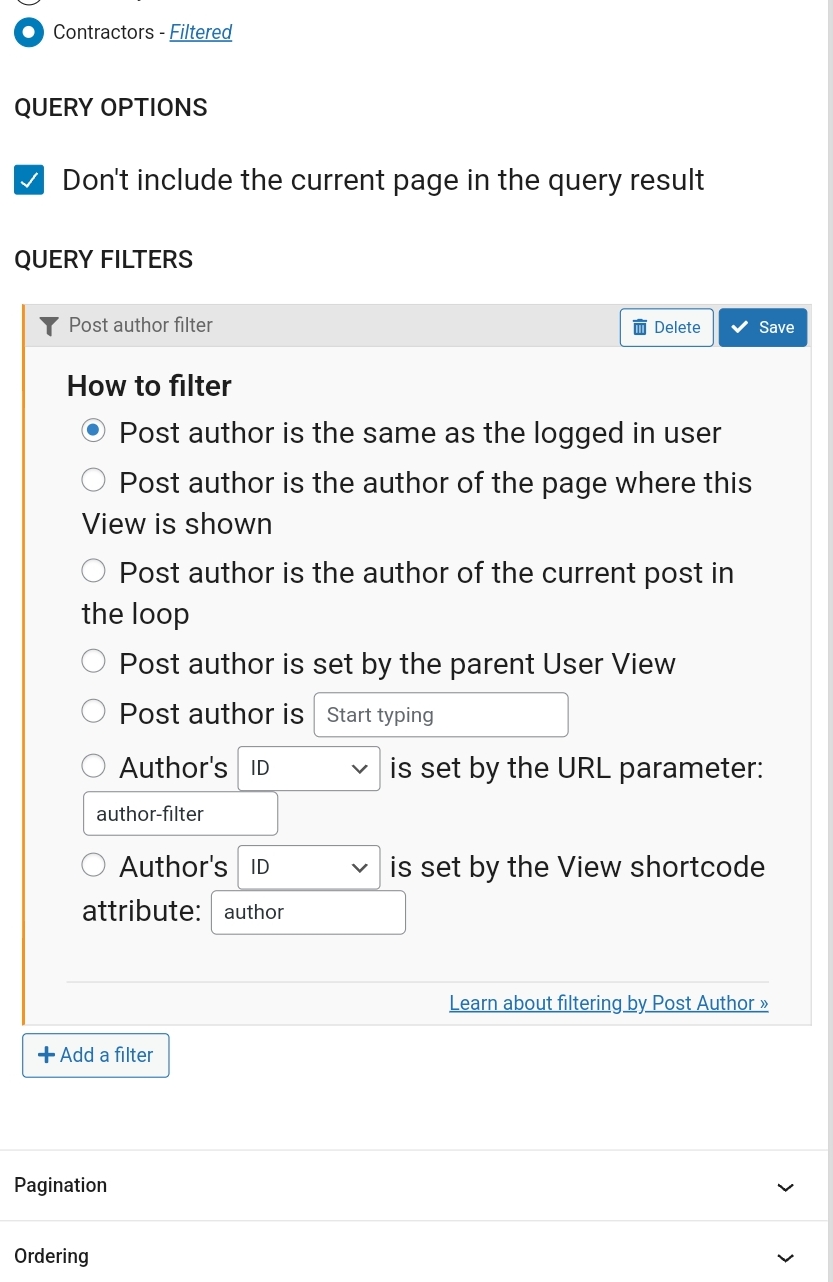
Task: Click the funnel icon beside Post author filter
Action: point(49,326)
